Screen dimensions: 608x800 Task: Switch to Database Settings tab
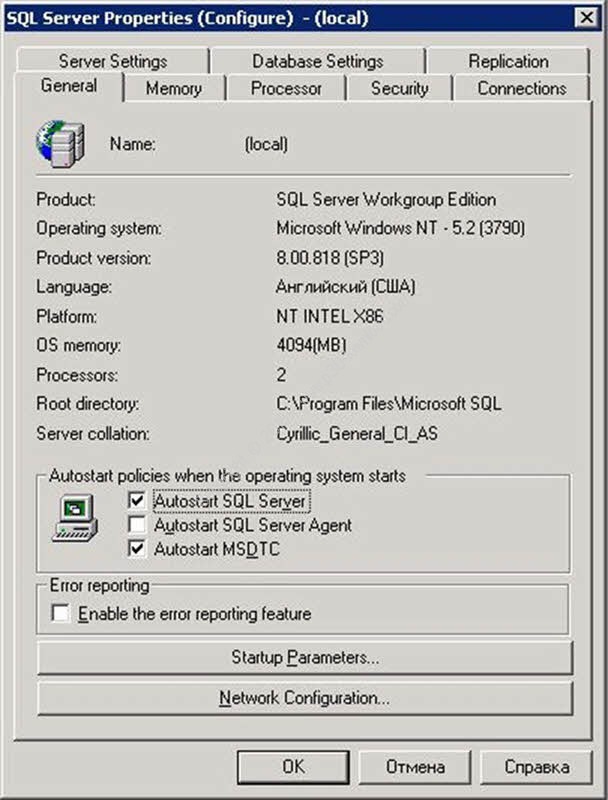(317, 62)
